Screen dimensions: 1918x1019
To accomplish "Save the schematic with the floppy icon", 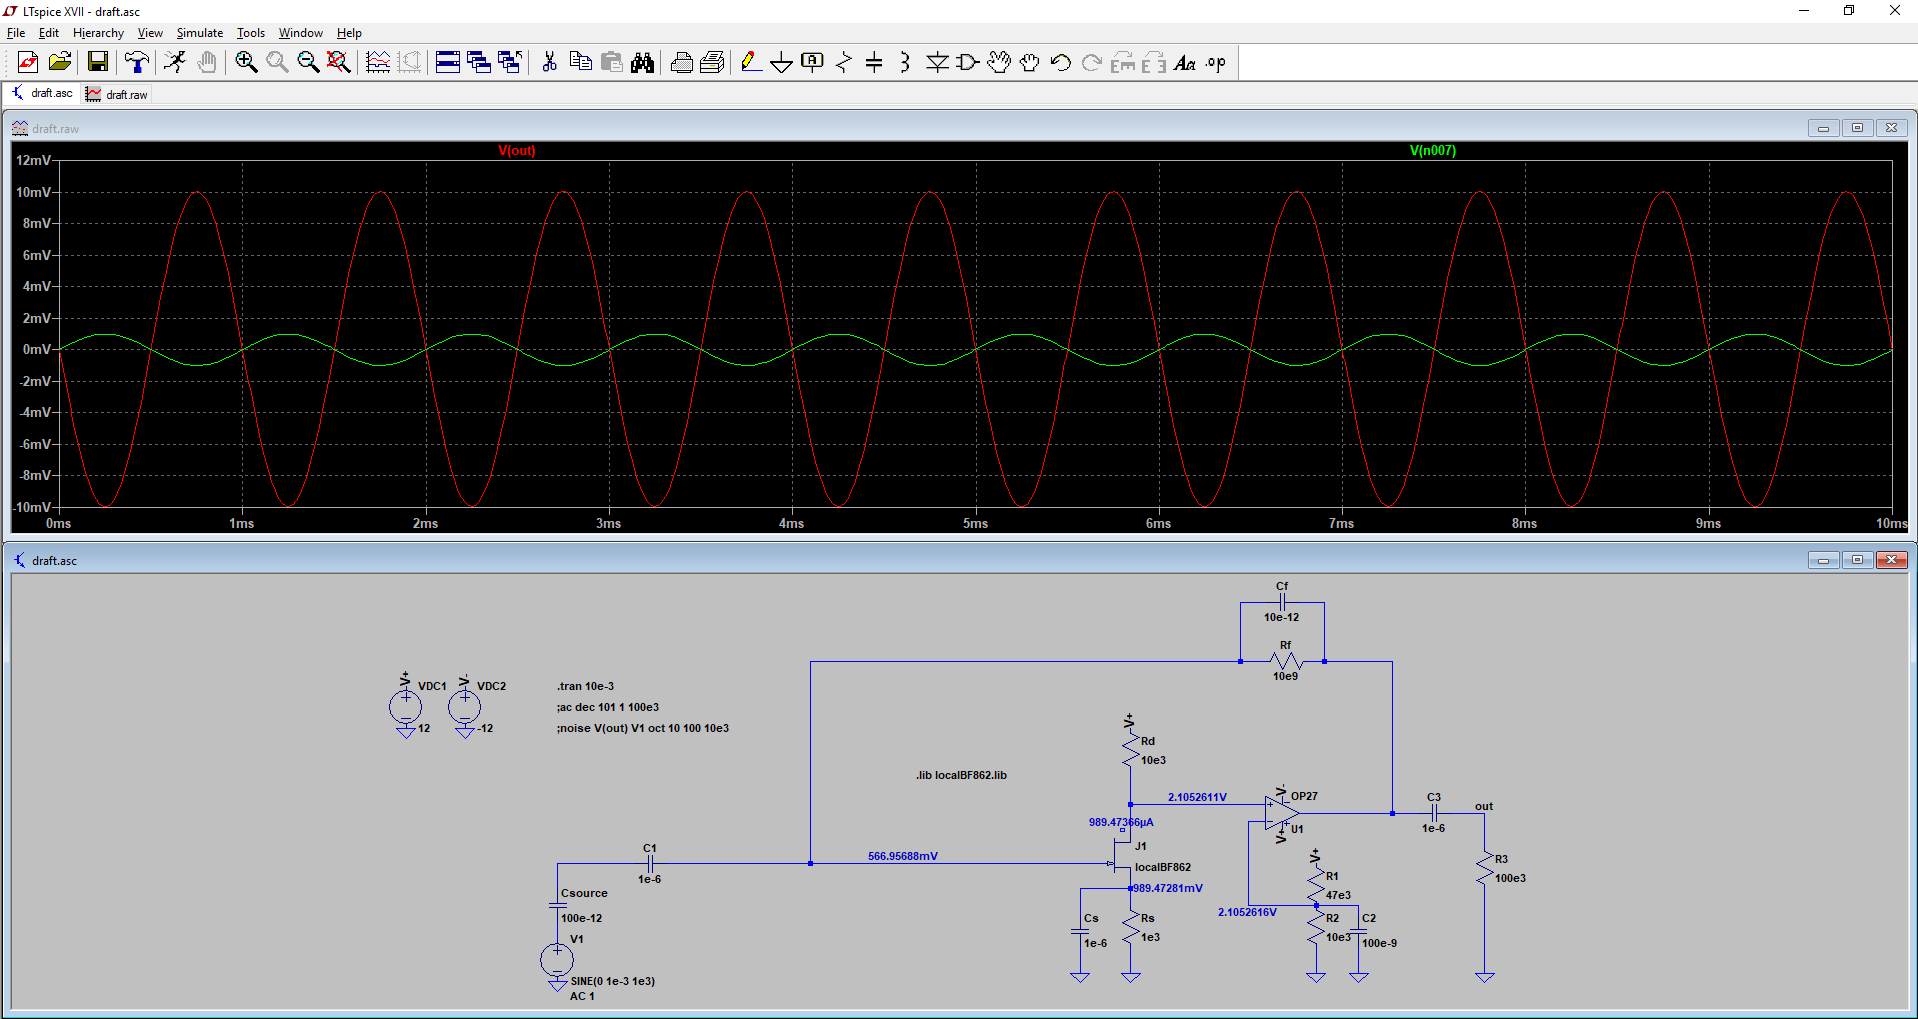I will 98,62.
